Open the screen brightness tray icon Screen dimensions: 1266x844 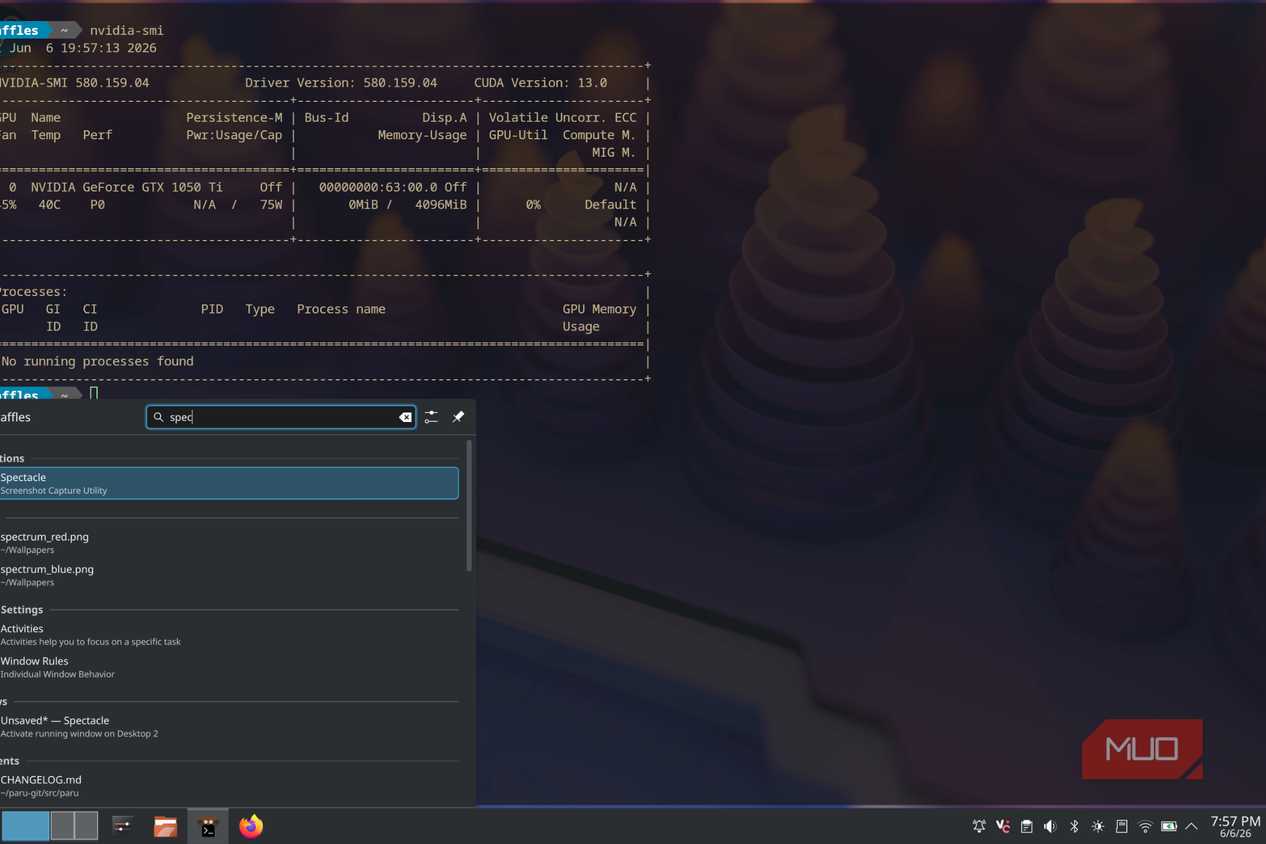pos(1098,827)
